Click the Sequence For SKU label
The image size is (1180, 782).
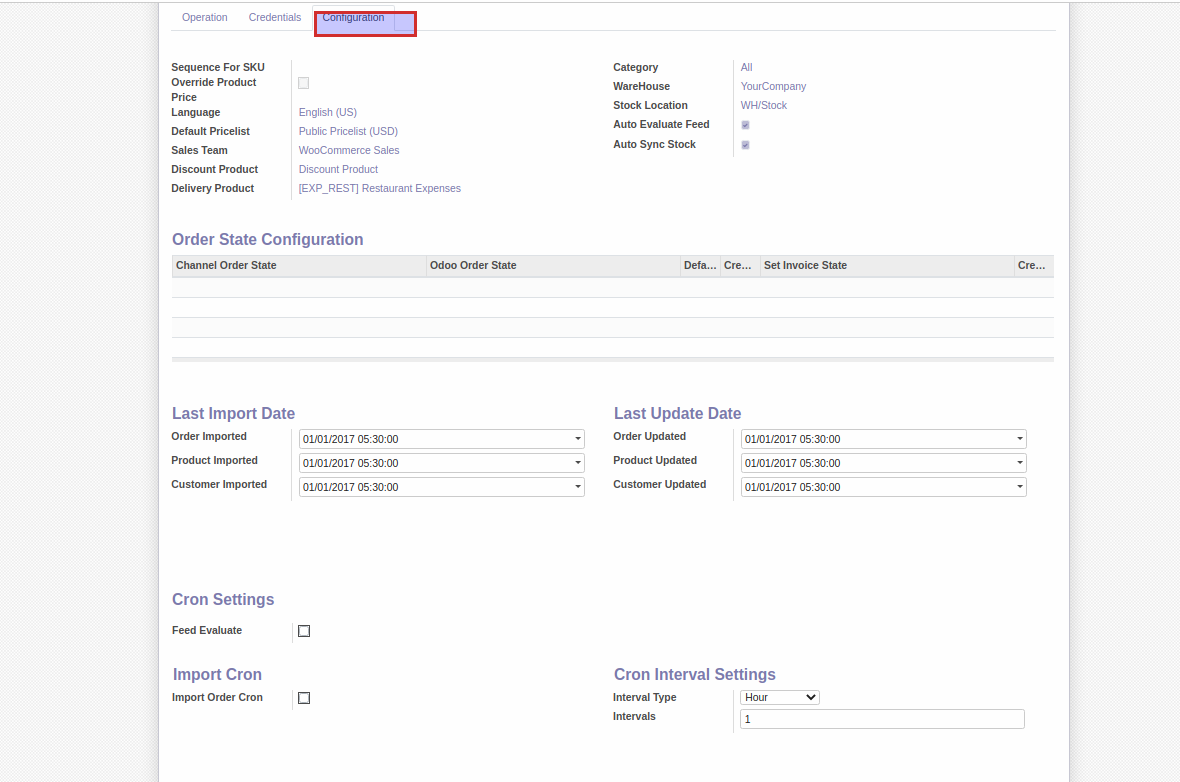[x=217, y=67]
